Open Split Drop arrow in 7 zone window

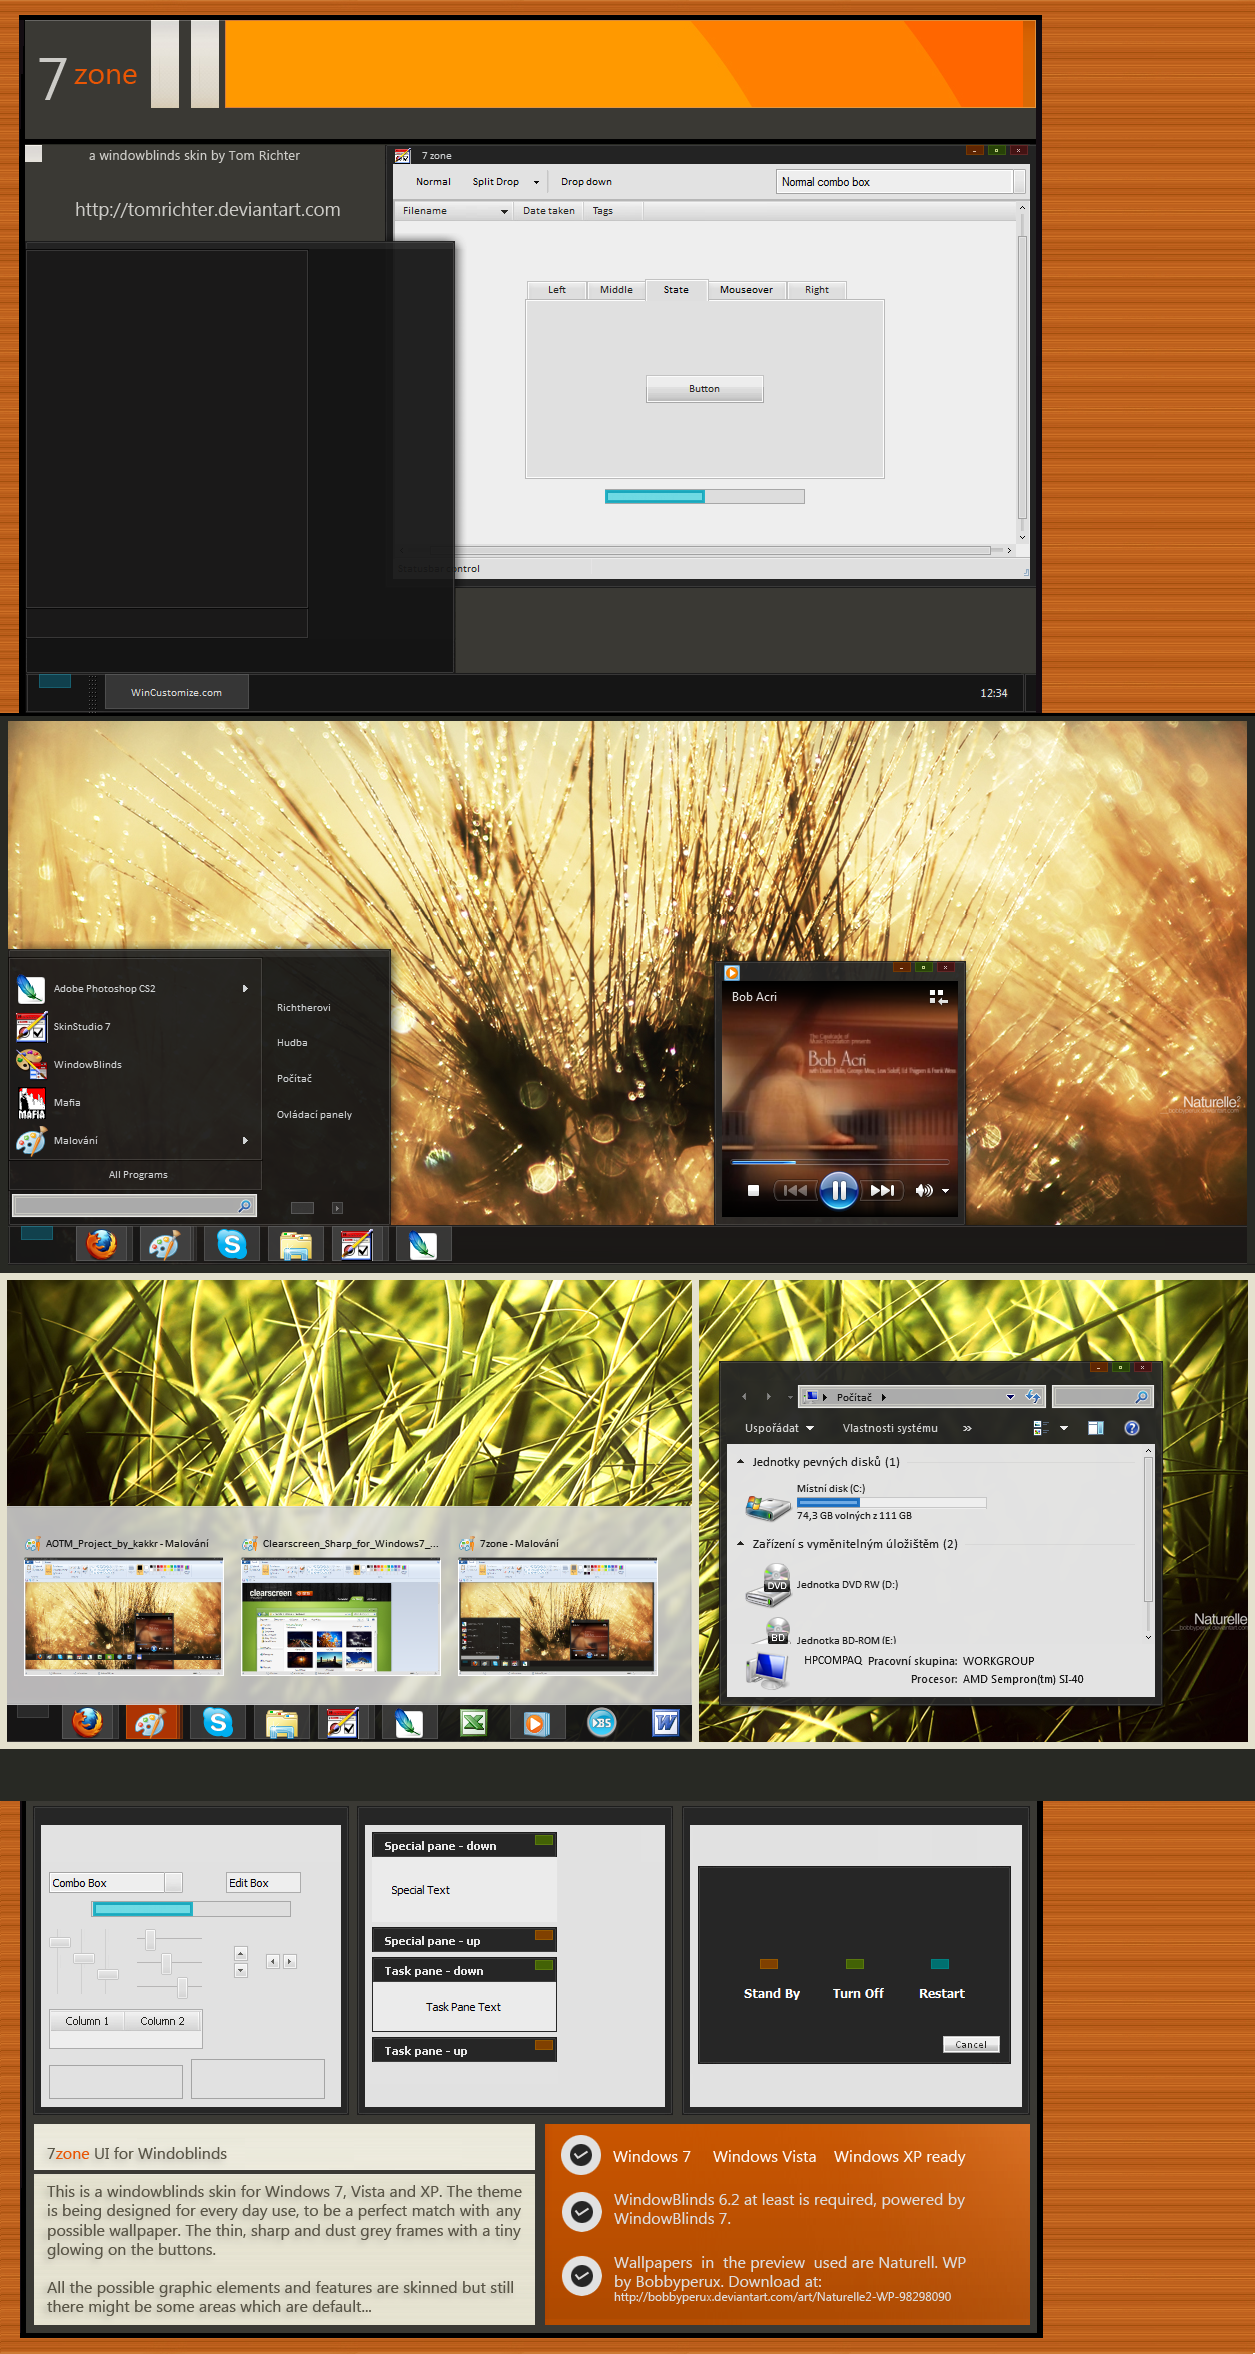pos(536,182)
